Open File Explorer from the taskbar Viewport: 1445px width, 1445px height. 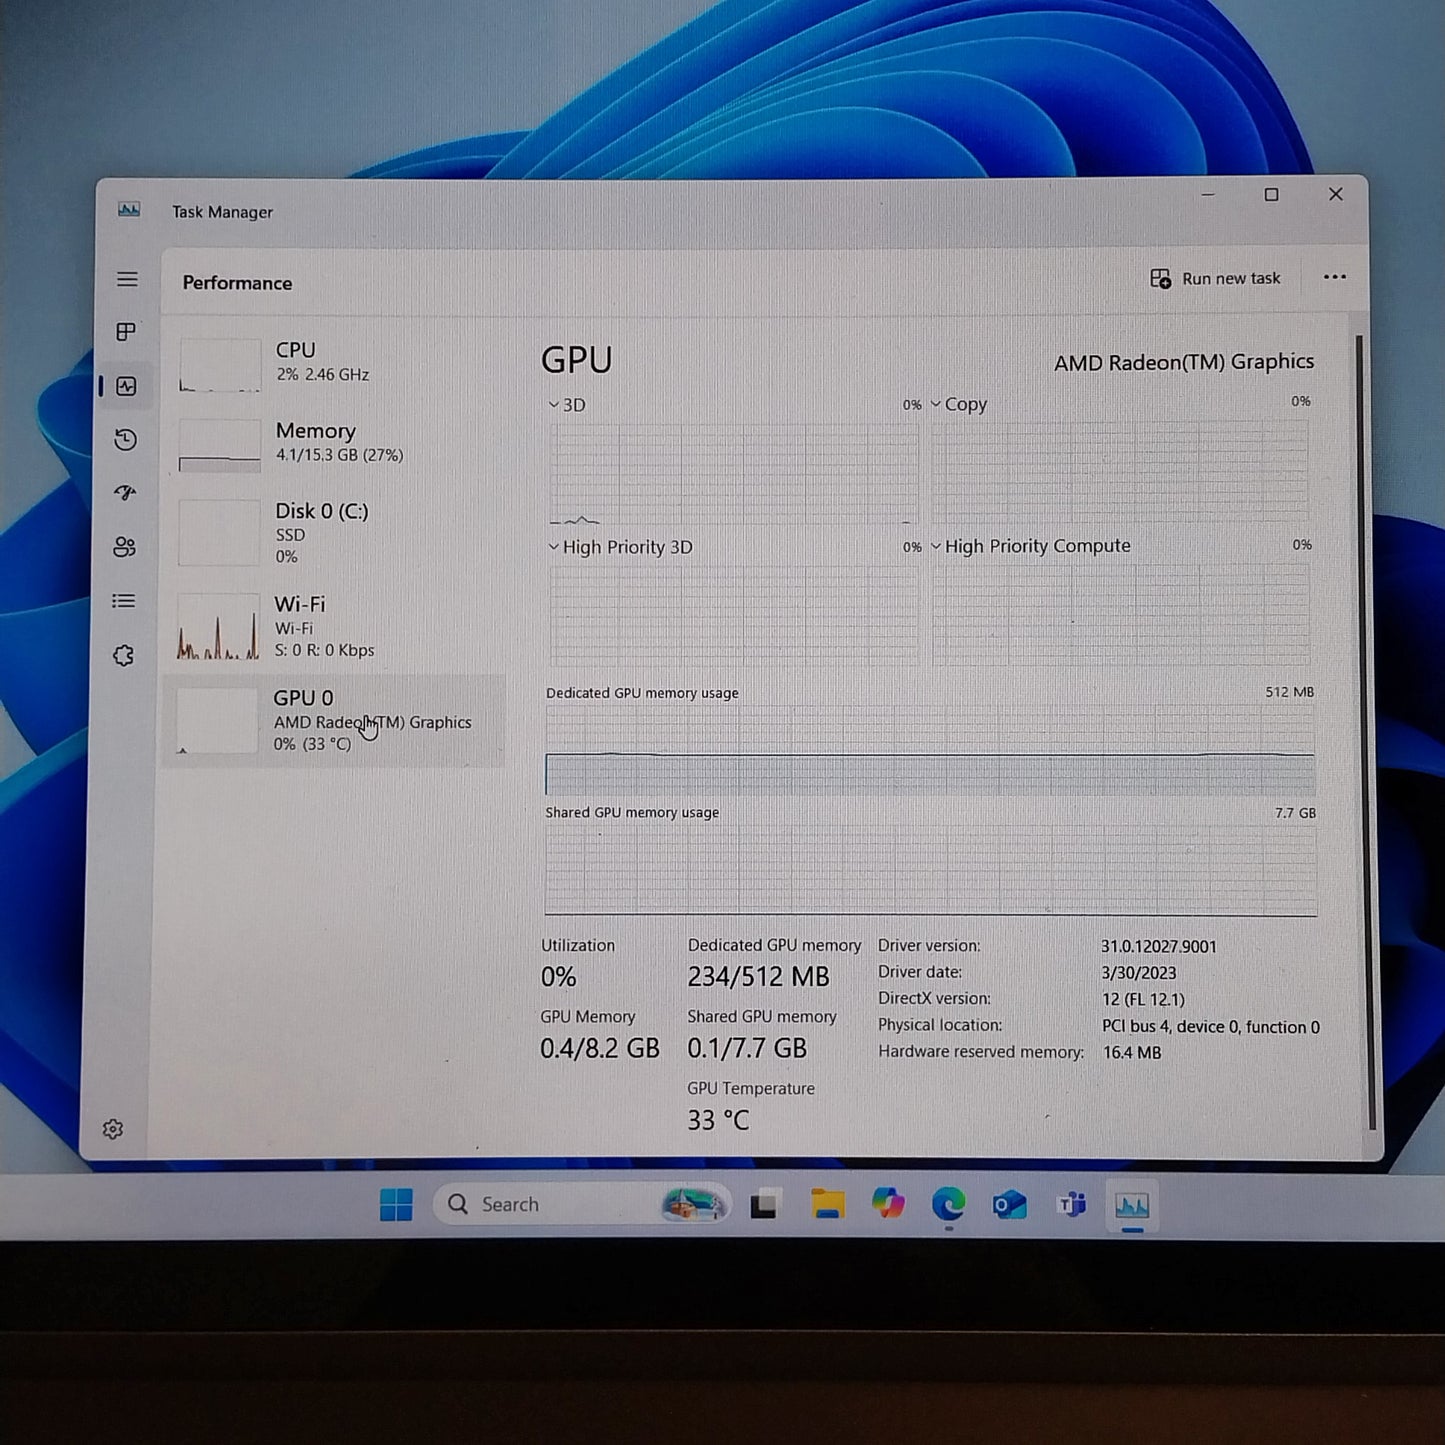pos(827,1204)
